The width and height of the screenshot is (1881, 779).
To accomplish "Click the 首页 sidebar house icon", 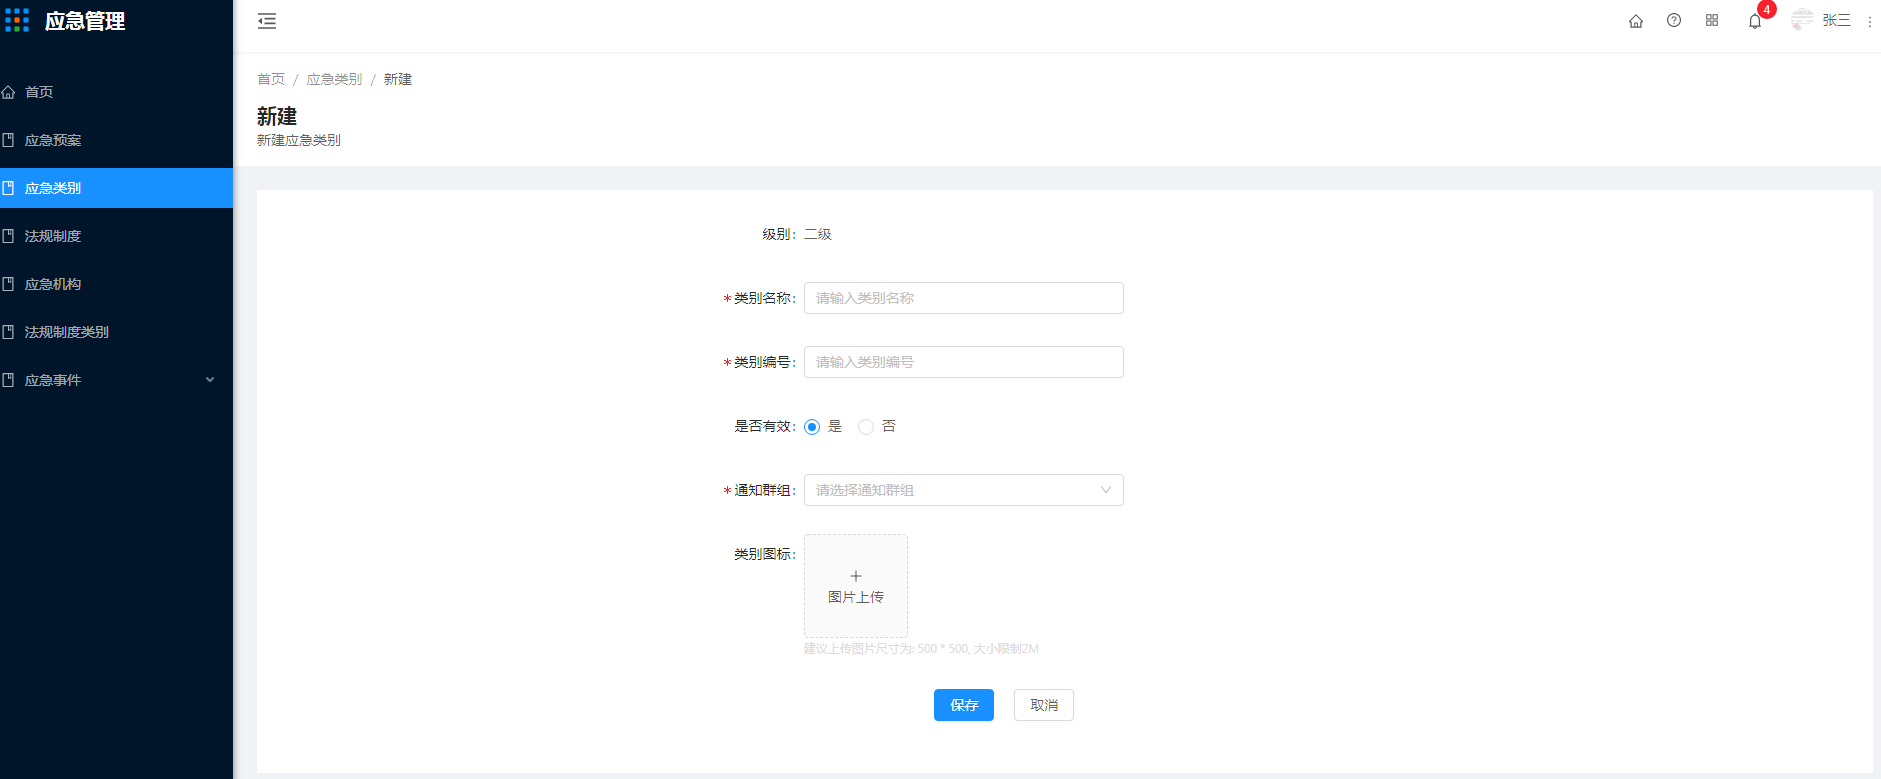I will 8,92.
